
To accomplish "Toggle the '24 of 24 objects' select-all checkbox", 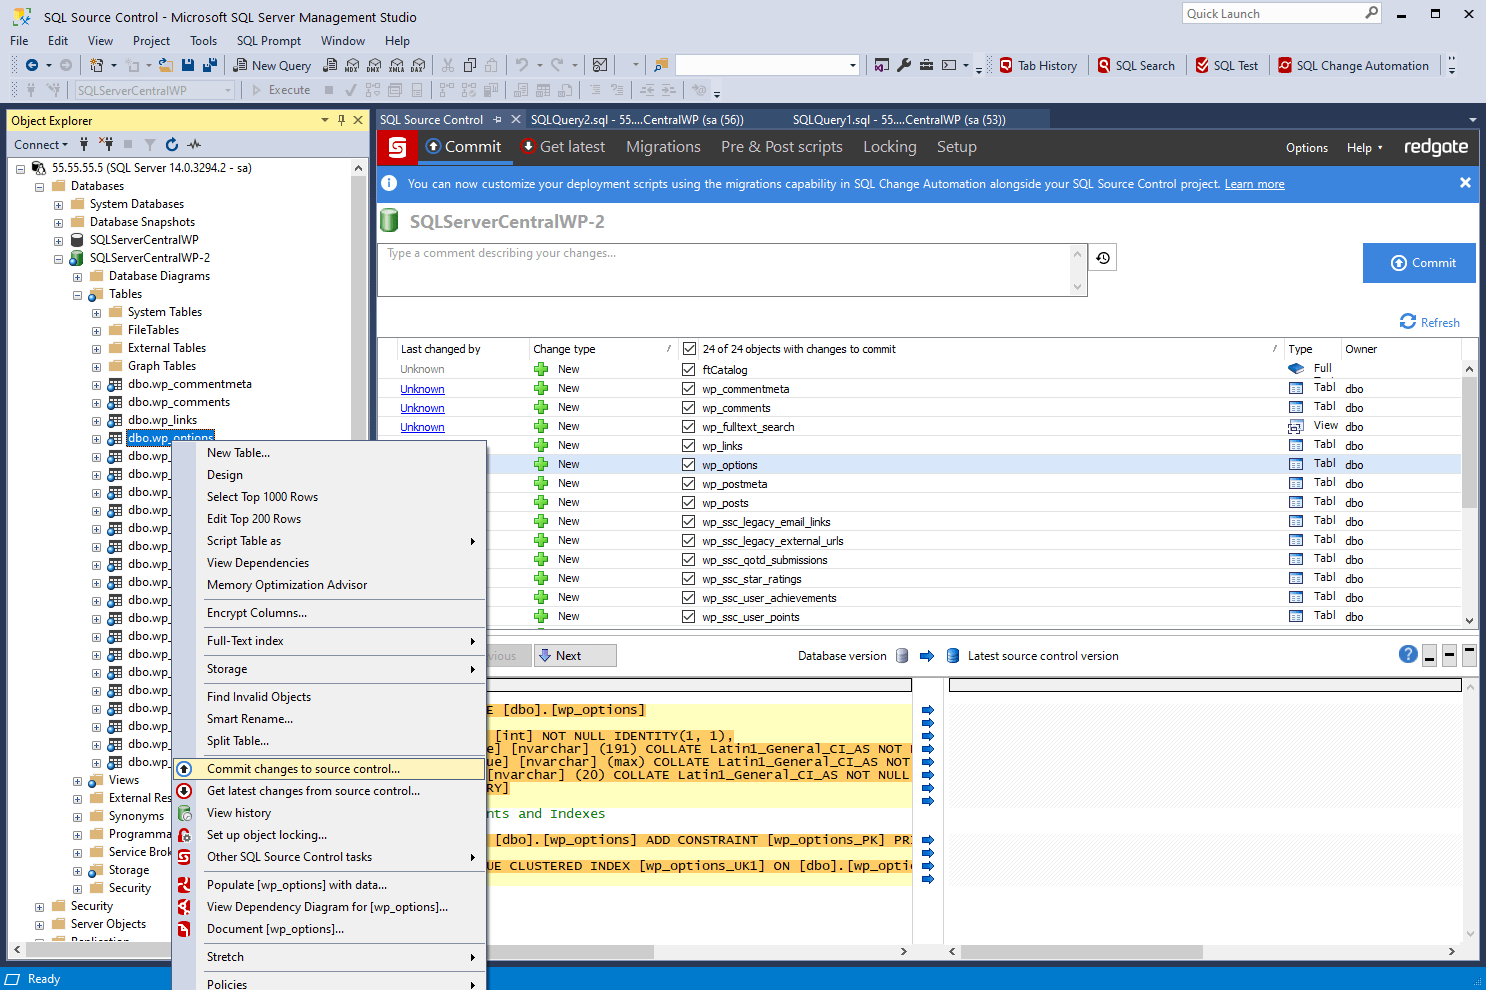I will [688, 348].
